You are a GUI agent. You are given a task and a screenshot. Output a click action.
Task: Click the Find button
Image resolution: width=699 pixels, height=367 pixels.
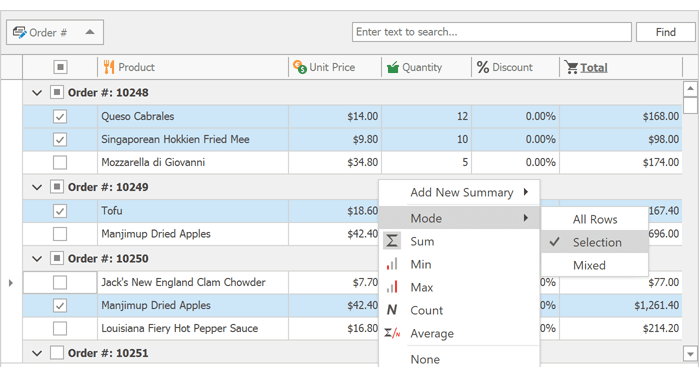click(x=666, y=32)
